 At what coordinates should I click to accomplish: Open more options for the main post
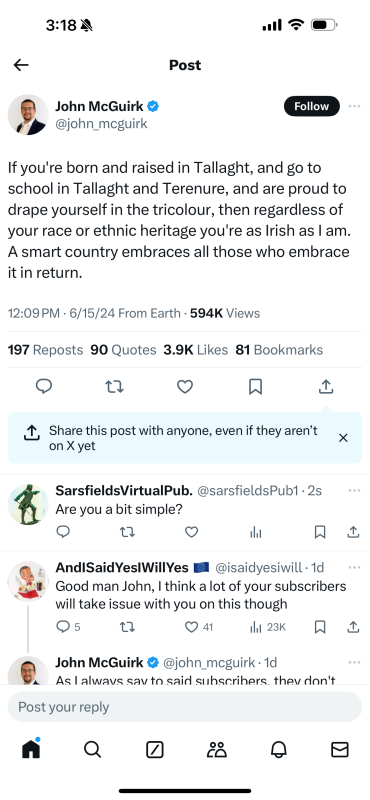354,106
